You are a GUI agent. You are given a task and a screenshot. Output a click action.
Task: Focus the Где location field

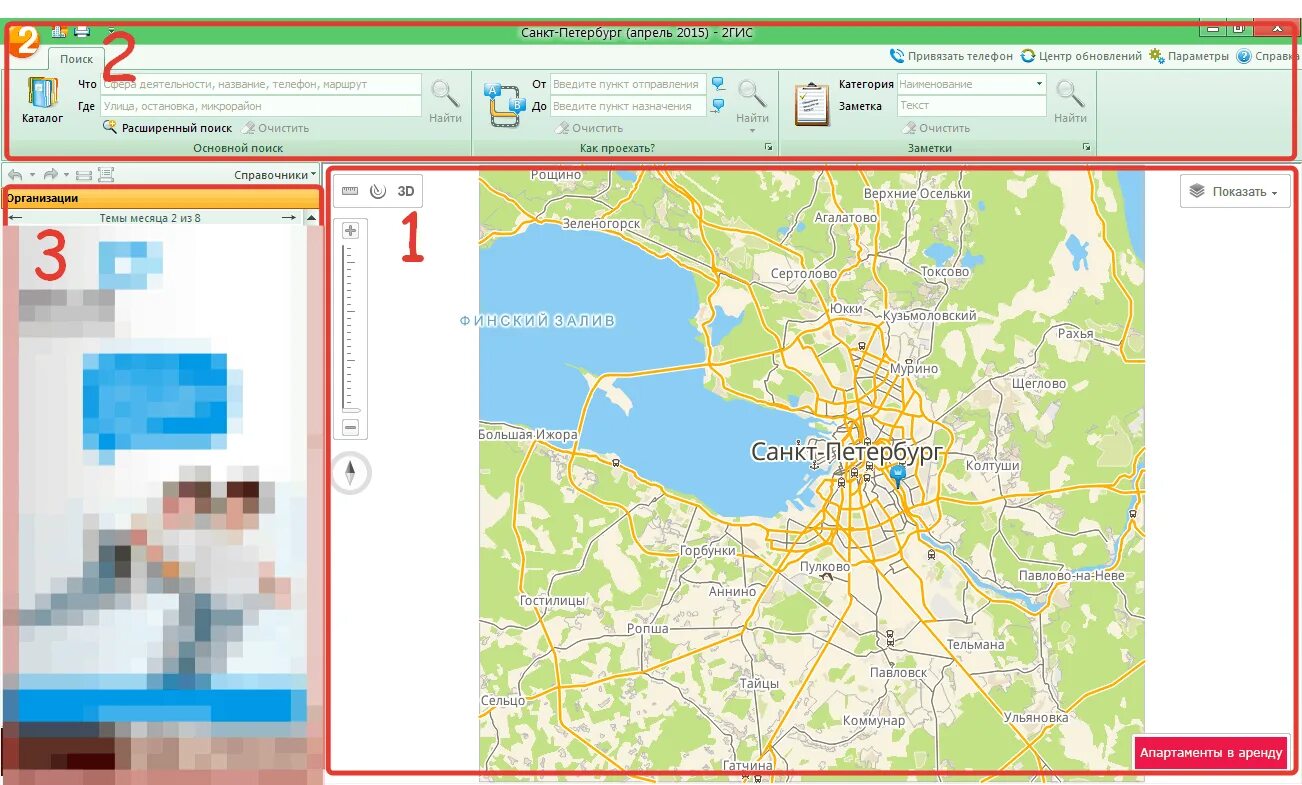click(x=260, y=106)
